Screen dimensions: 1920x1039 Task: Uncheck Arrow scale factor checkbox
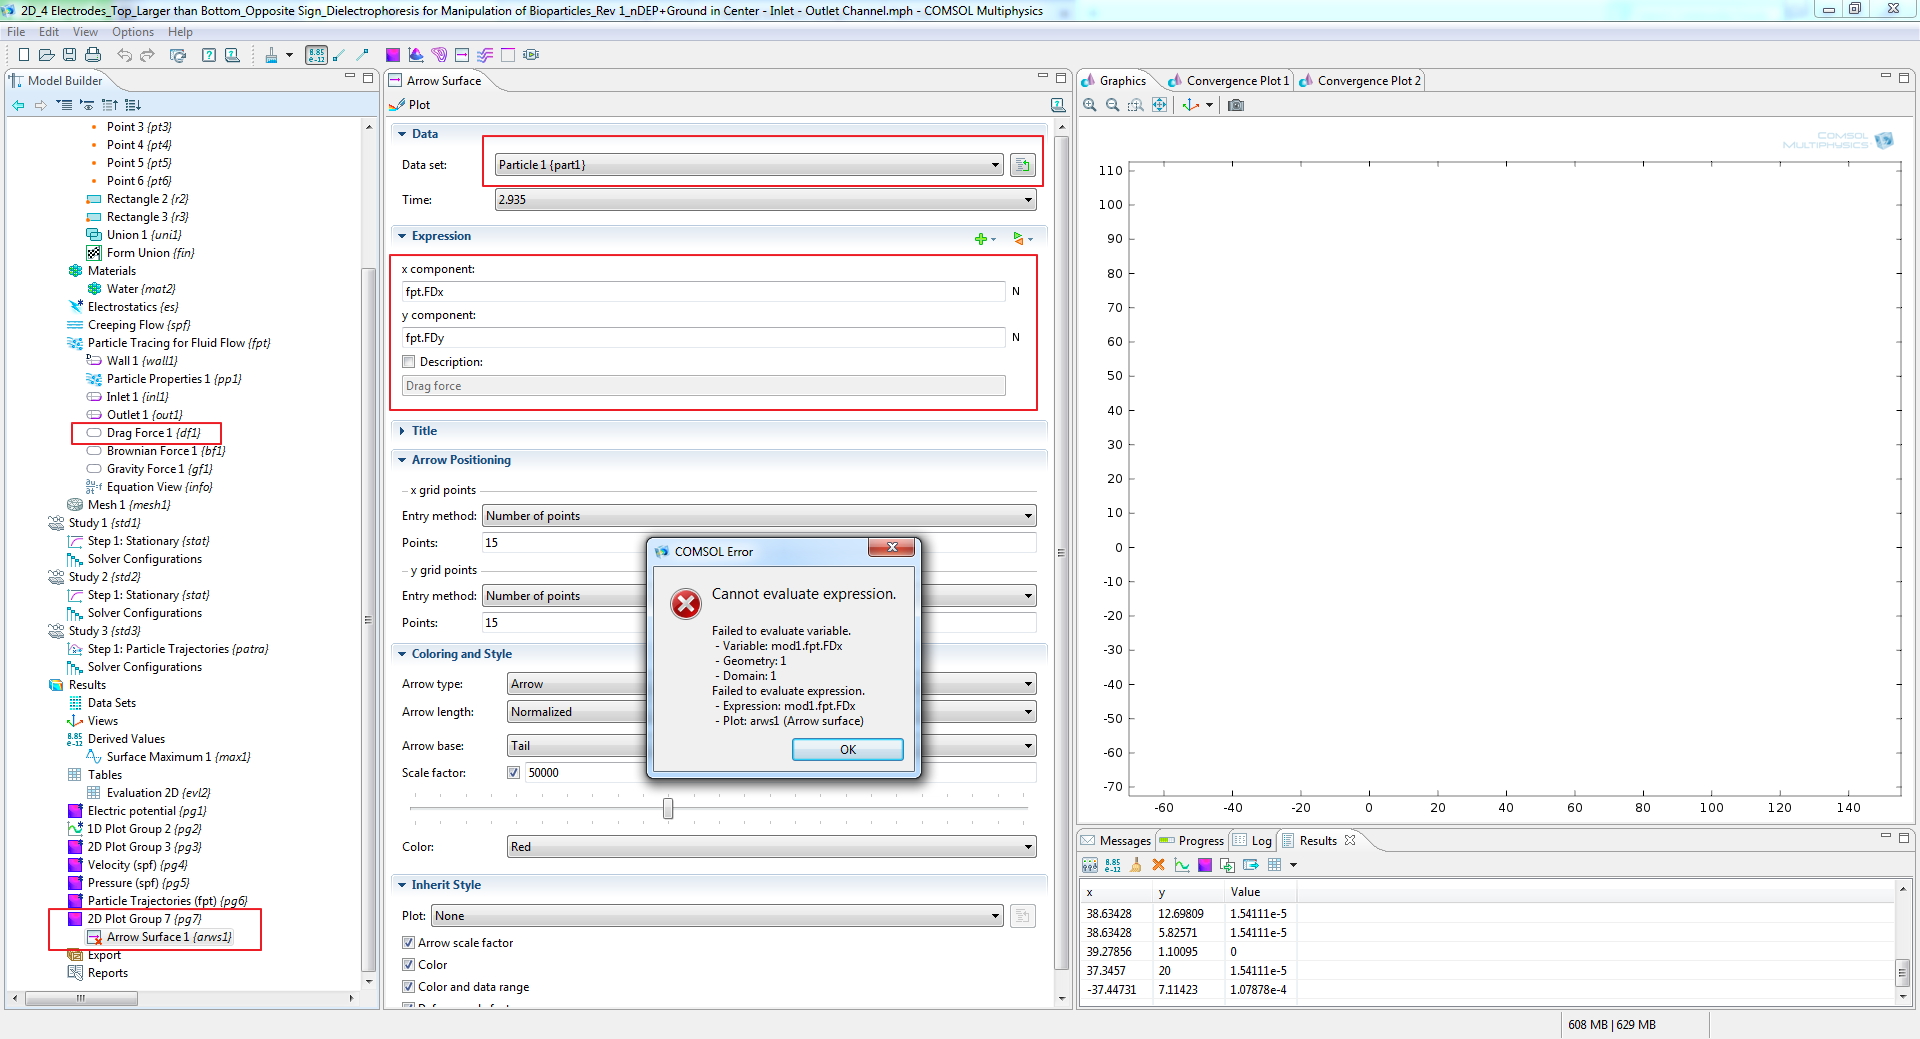408,943
